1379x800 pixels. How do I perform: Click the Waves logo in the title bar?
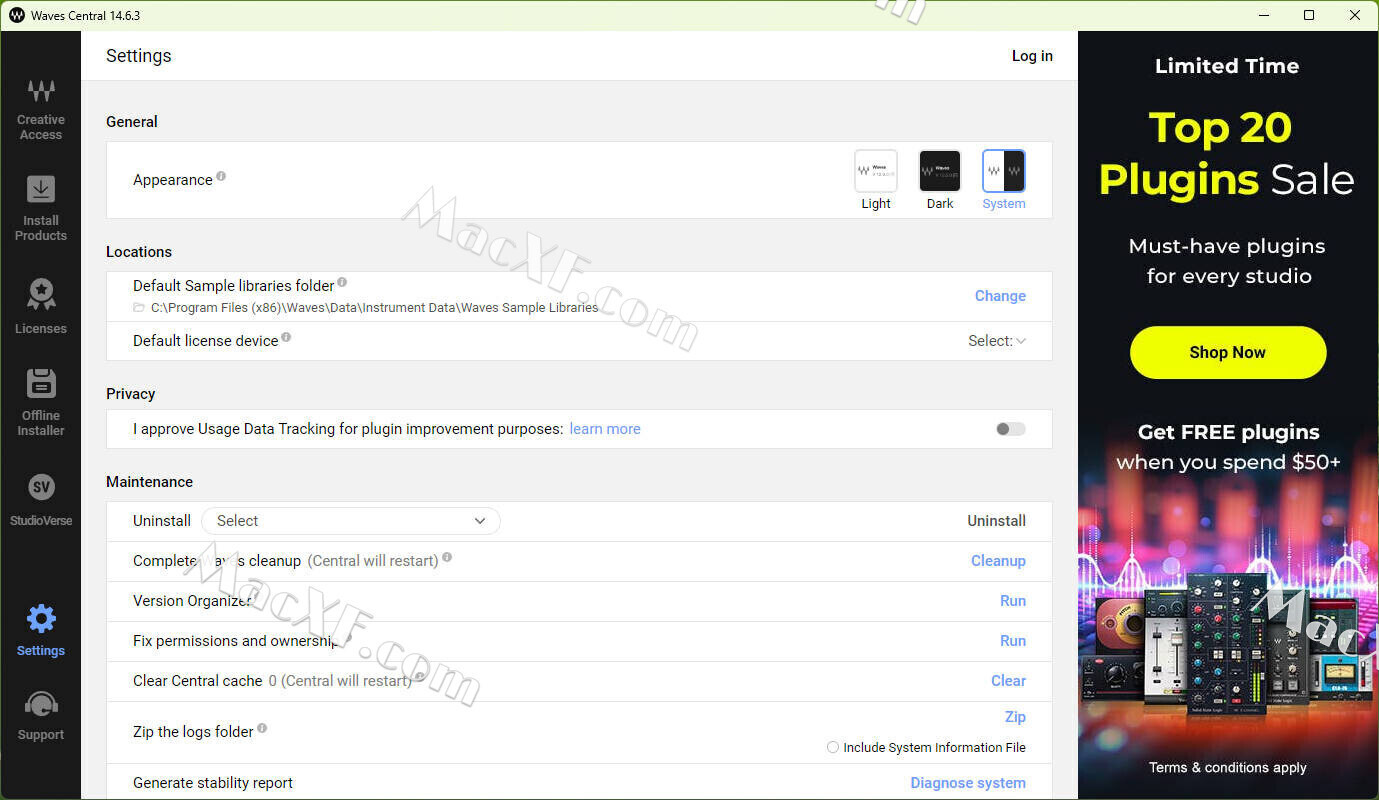click(x=16, y=15)
